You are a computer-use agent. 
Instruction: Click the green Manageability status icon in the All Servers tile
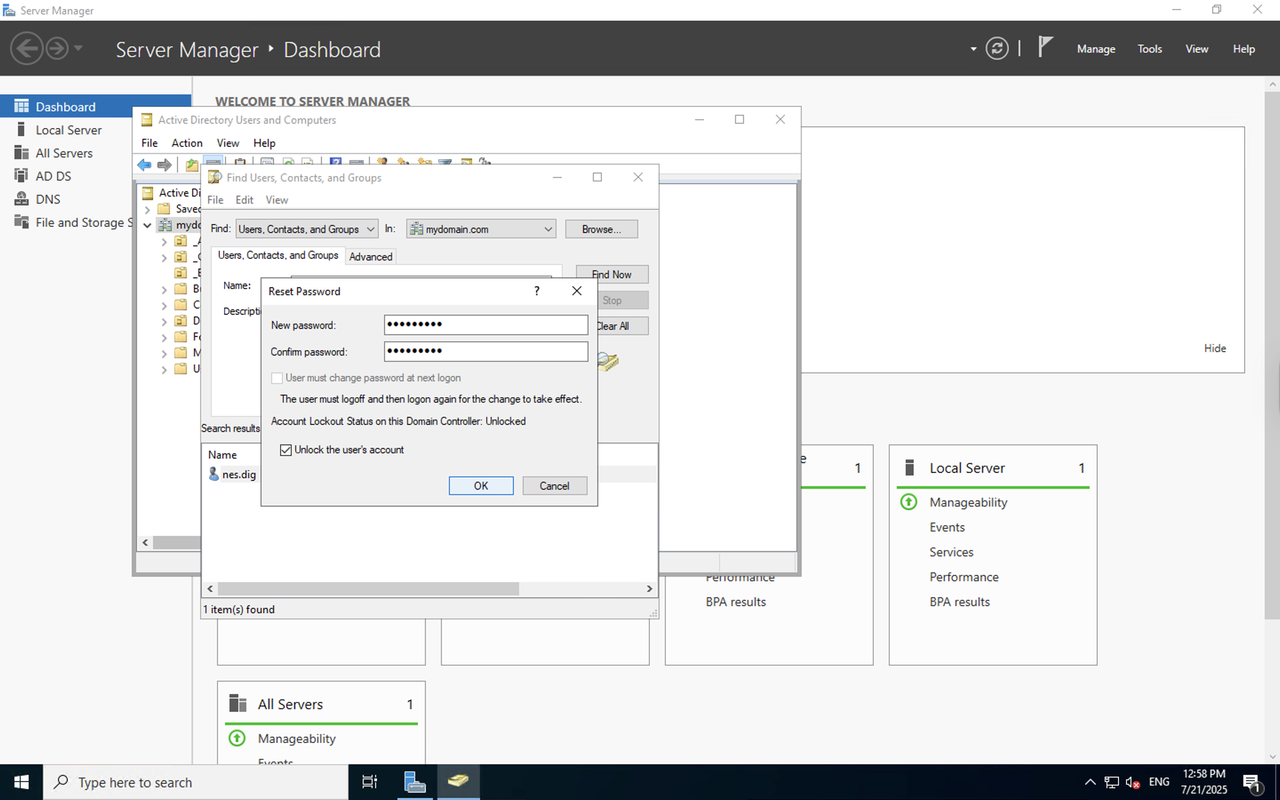236,738
